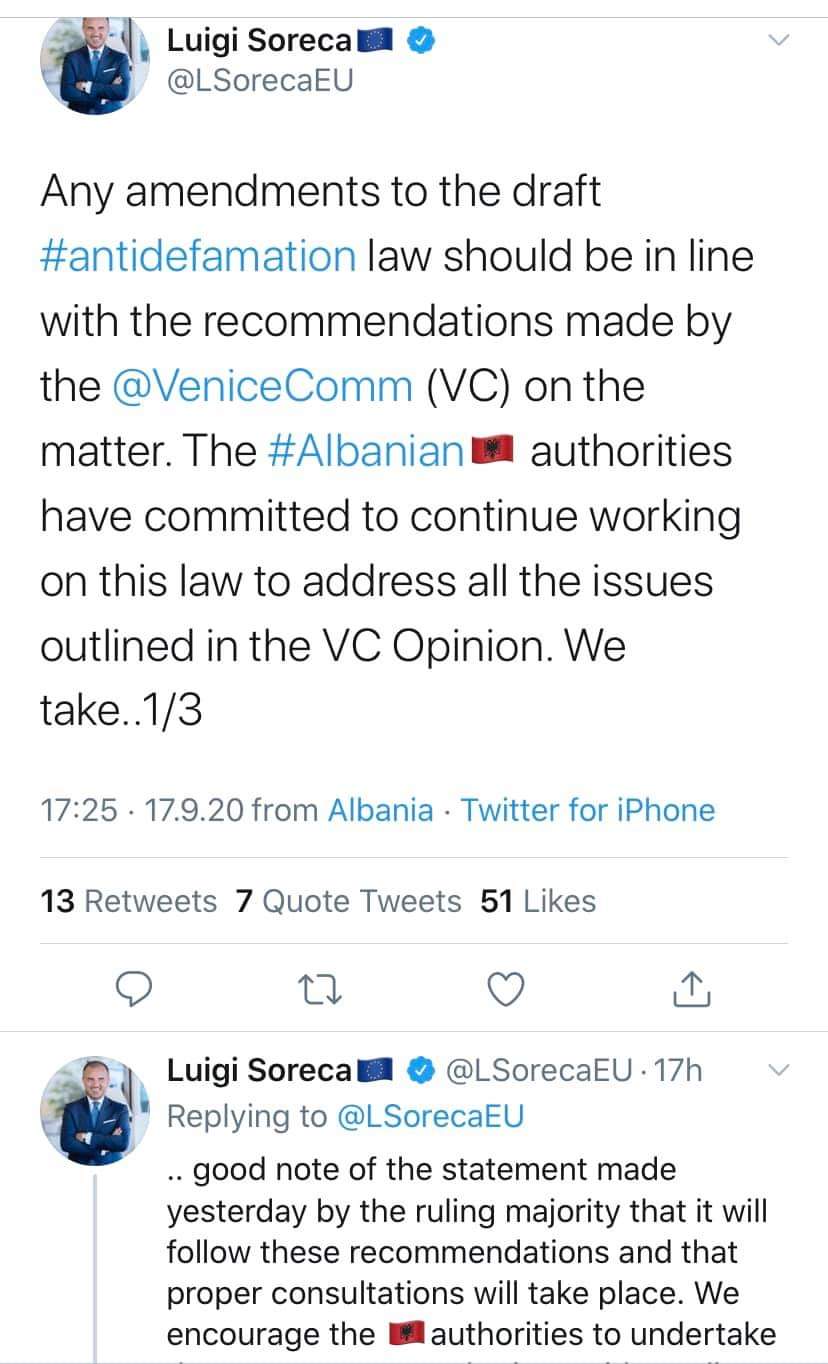Click the @LSorecaEU handle in Replying to

(x=431, y=1117)
